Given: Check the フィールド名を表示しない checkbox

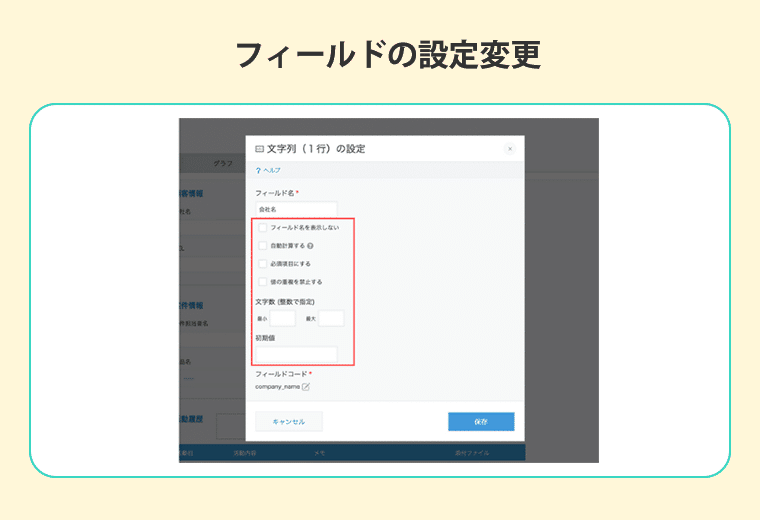Looking at the screenshot, I should coord(262,227).
